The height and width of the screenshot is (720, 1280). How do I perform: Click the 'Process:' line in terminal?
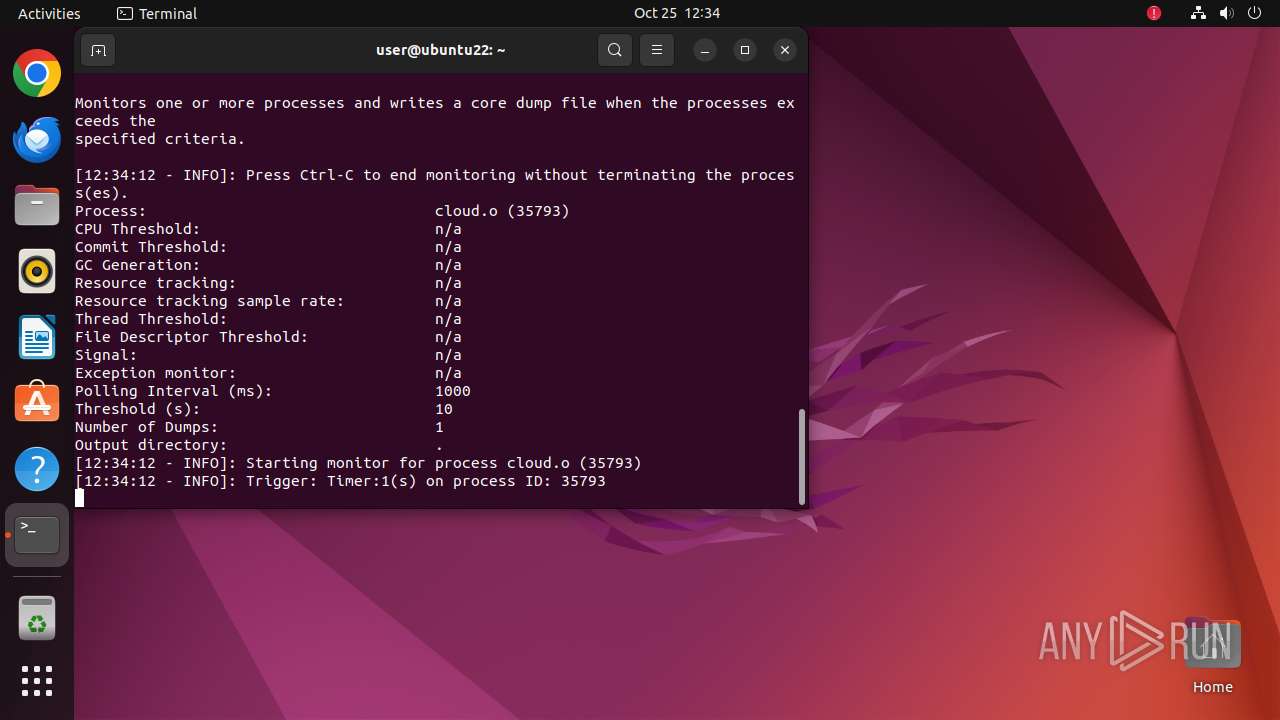tap(322, 211)
